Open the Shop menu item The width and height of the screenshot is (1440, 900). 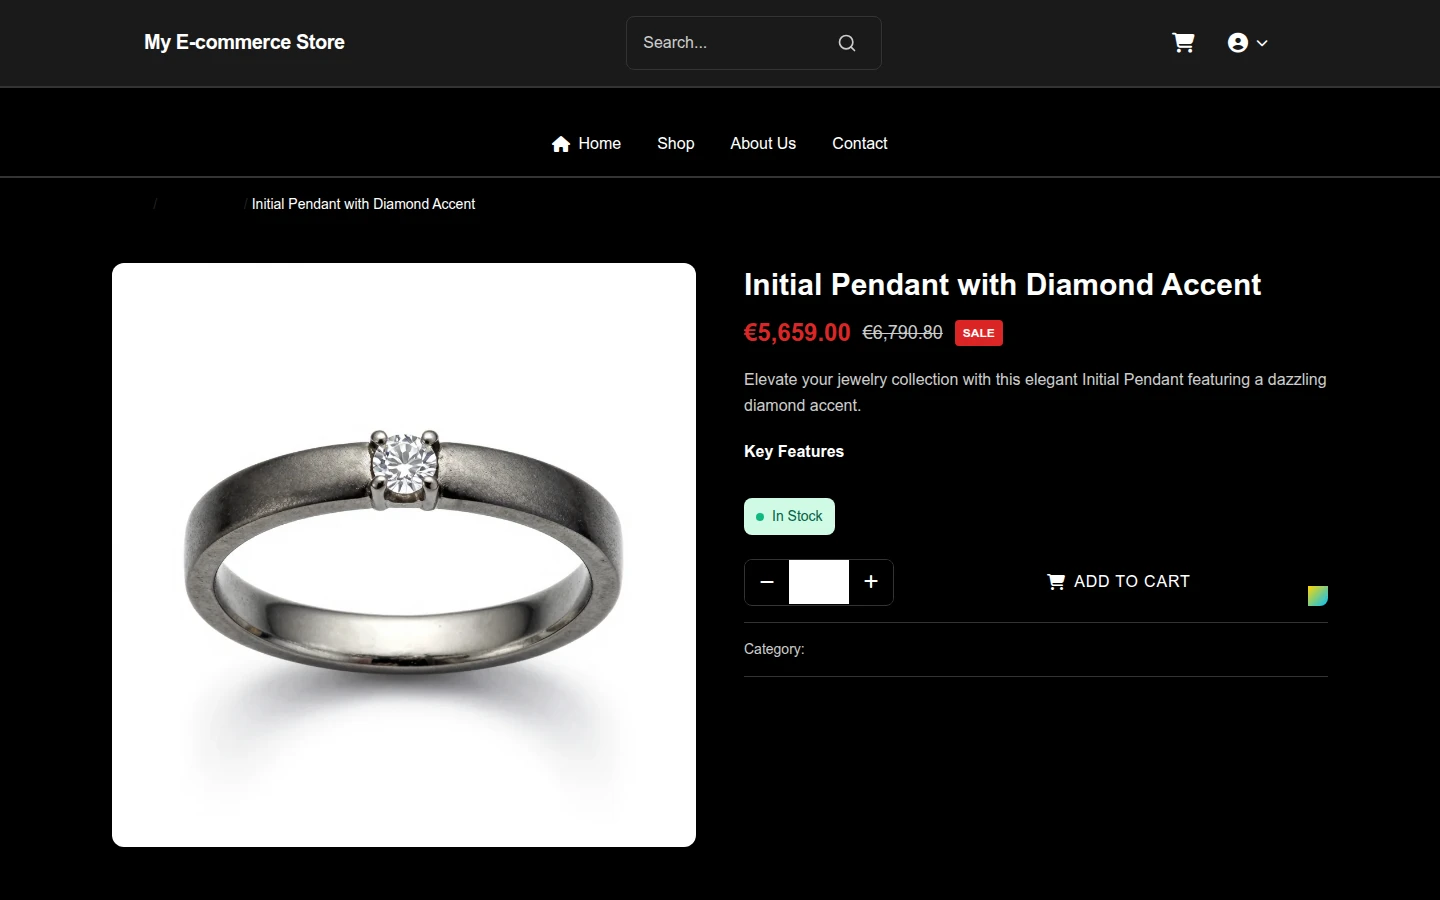click(676, 144)
